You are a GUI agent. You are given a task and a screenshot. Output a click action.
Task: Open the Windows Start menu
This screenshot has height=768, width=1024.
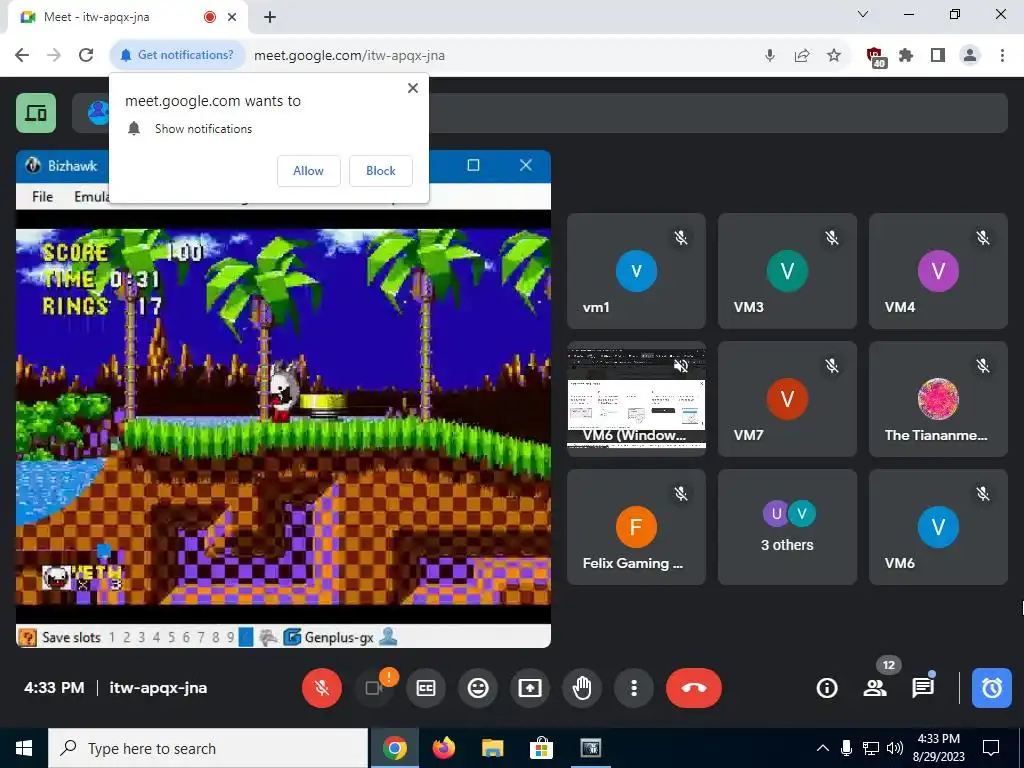[24, 748]
